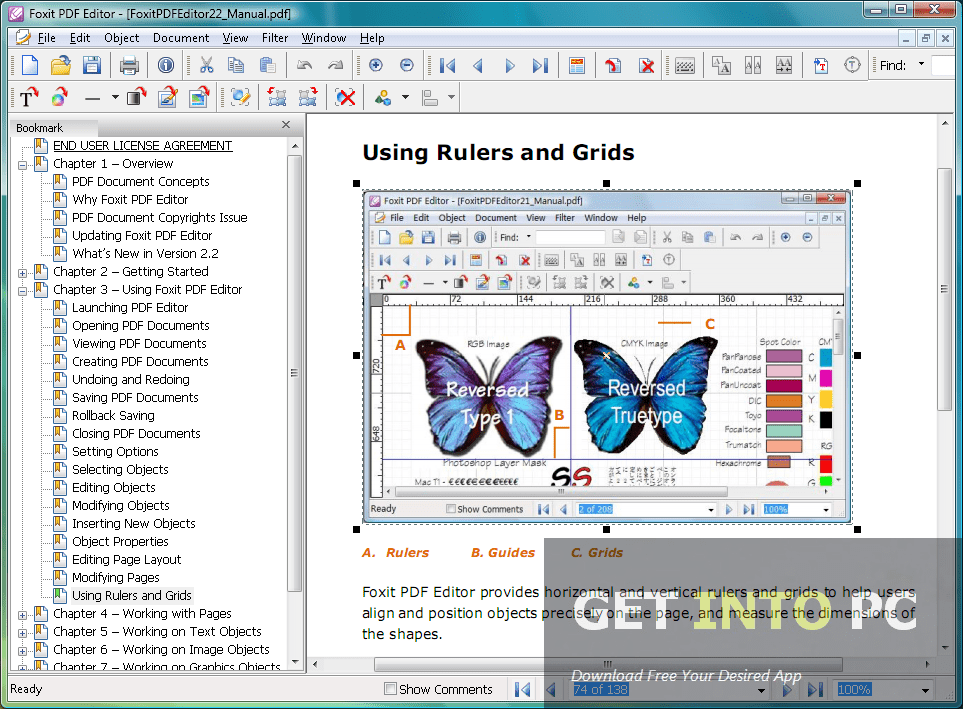Go to previous page in status bar

pos(551,689)
